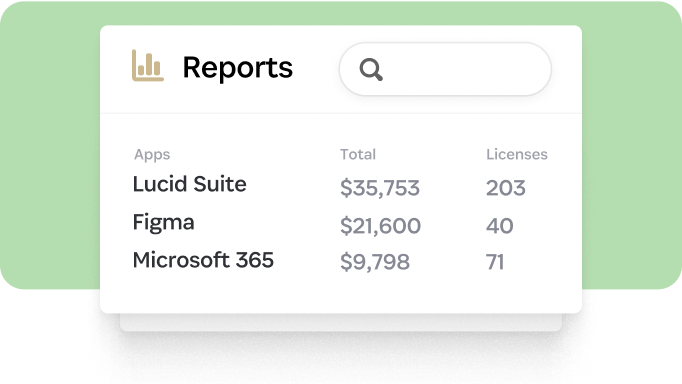The width and height of the screenshot is (682, 384).
Task: Click the Reports bar chart icon
Action: click(x=148, y=66)
